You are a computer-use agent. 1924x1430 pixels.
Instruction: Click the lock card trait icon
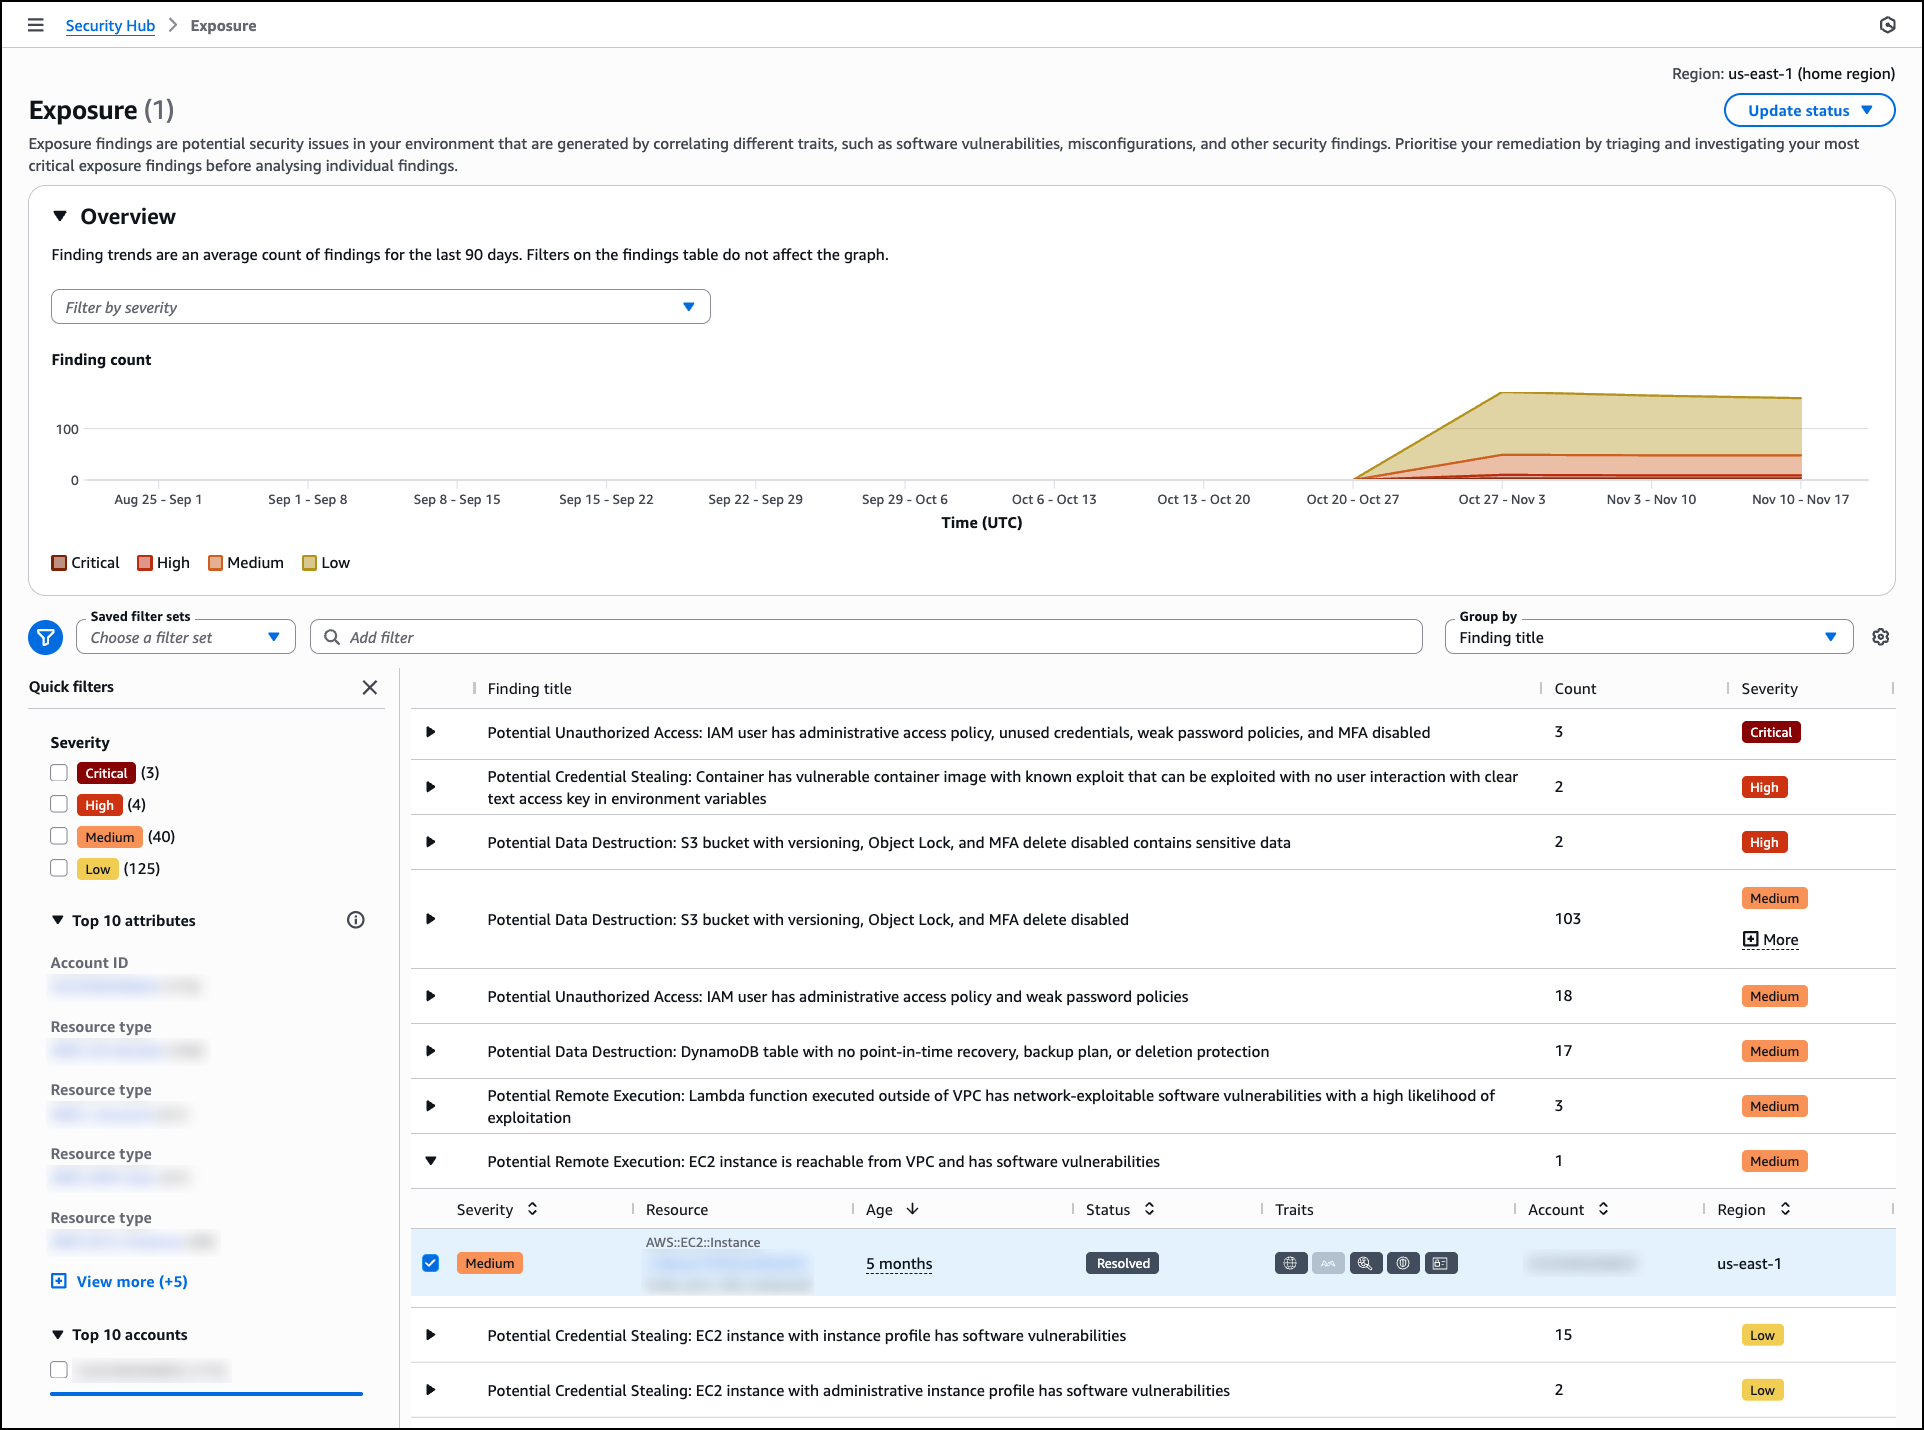[x=1440, y=1263]
